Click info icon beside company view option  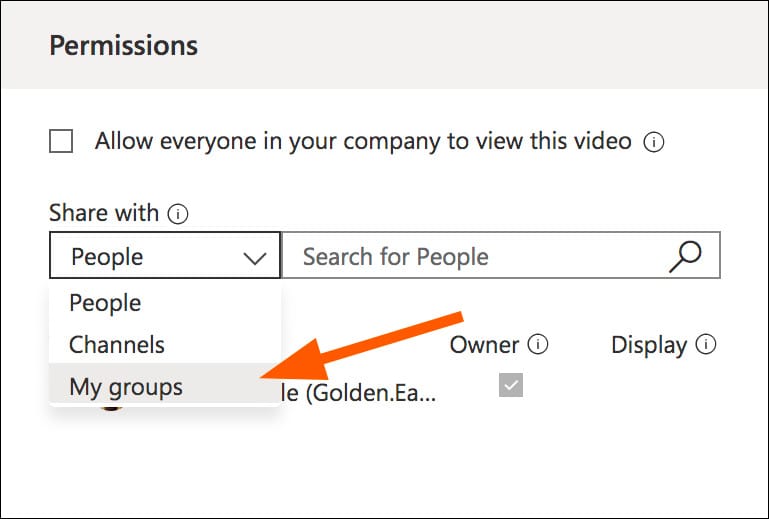coord(654,142)
